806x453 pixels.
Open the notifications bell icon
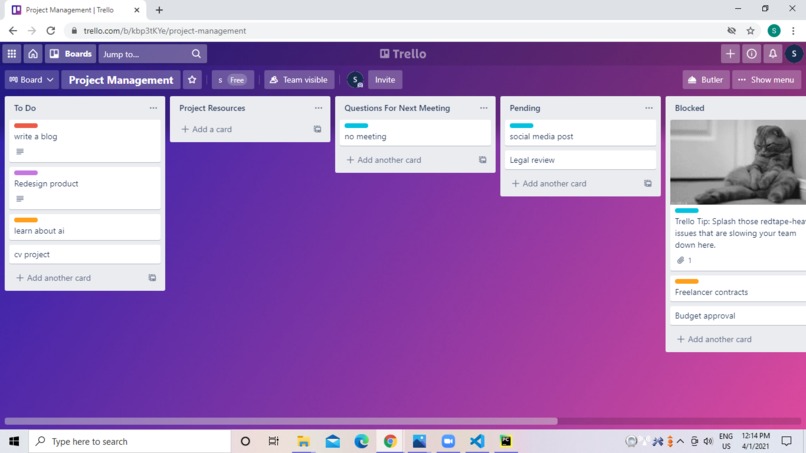click(x=773, y=53)
